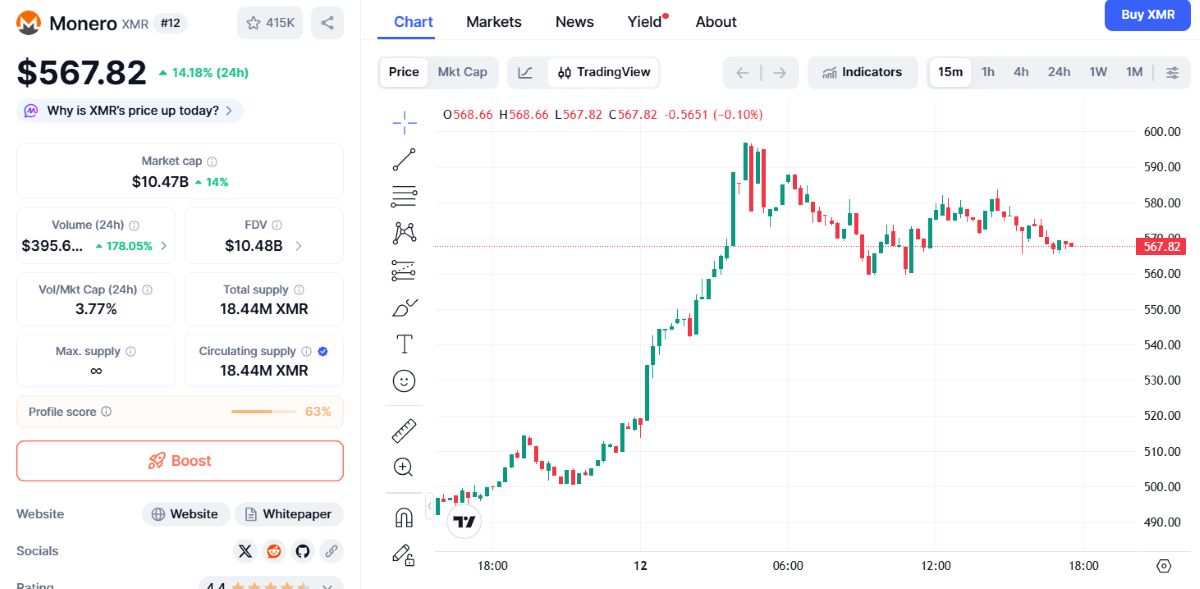The width and height of the screenshot is (1200, 589).
Task: Open the Indicators menu
Action: (x=862, y=71)
